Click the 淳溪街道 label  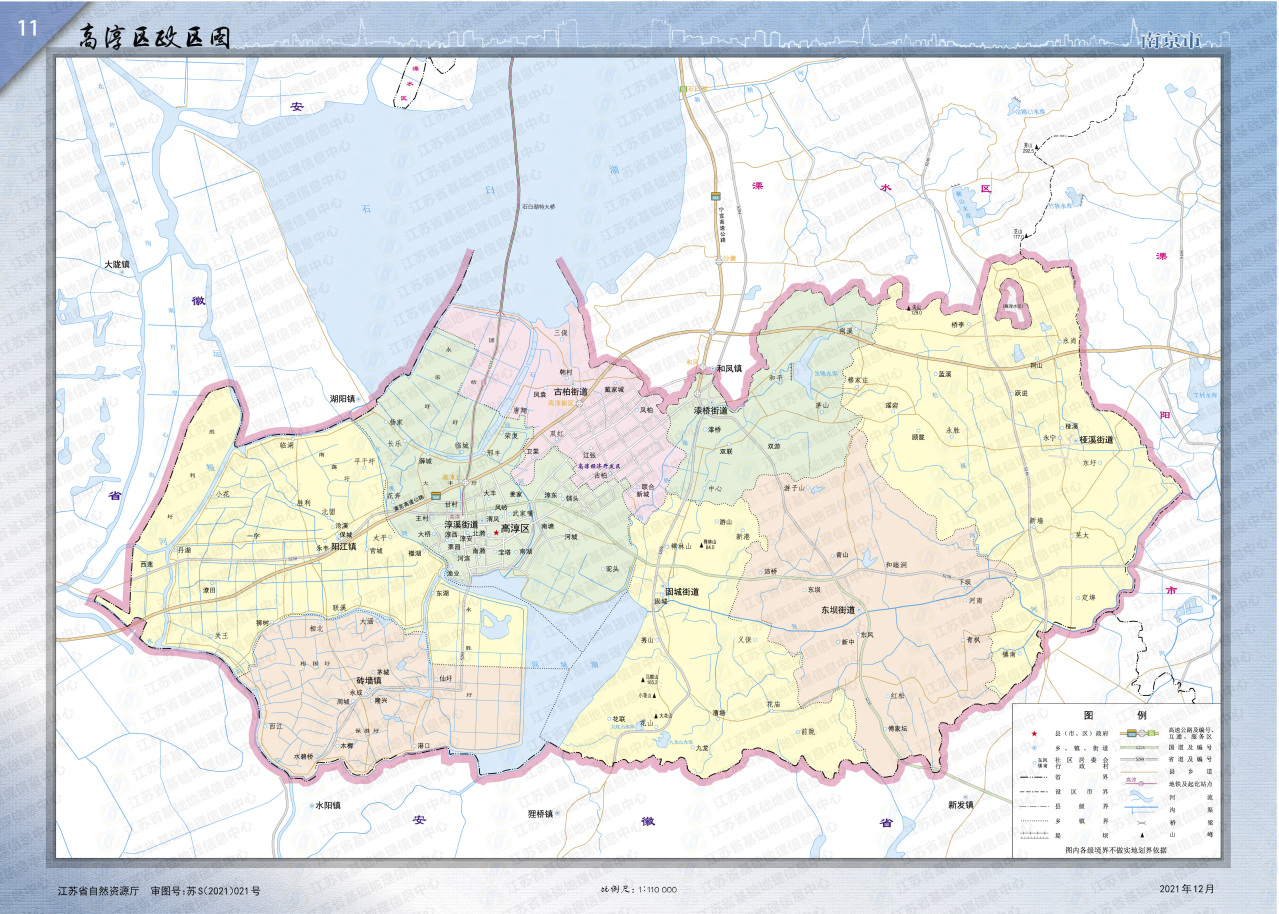coord(461,524)
